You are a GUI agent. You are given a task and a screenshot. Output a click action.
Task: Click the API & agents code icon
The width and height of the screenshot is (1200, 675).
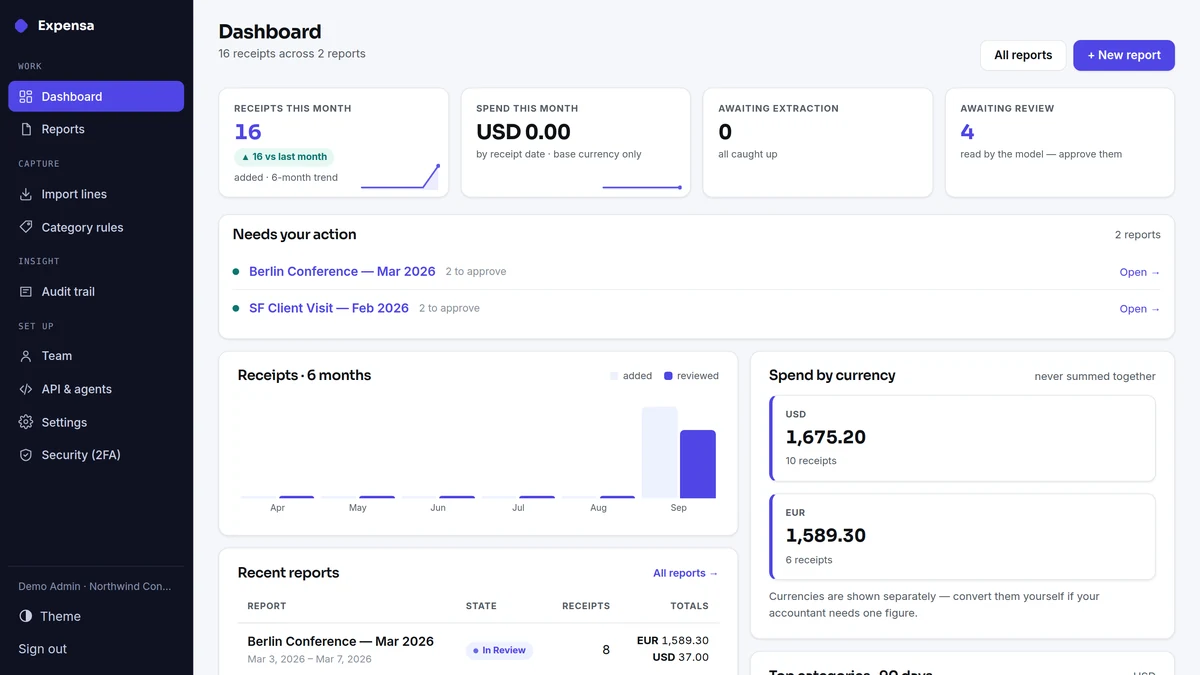click(26, 389)
